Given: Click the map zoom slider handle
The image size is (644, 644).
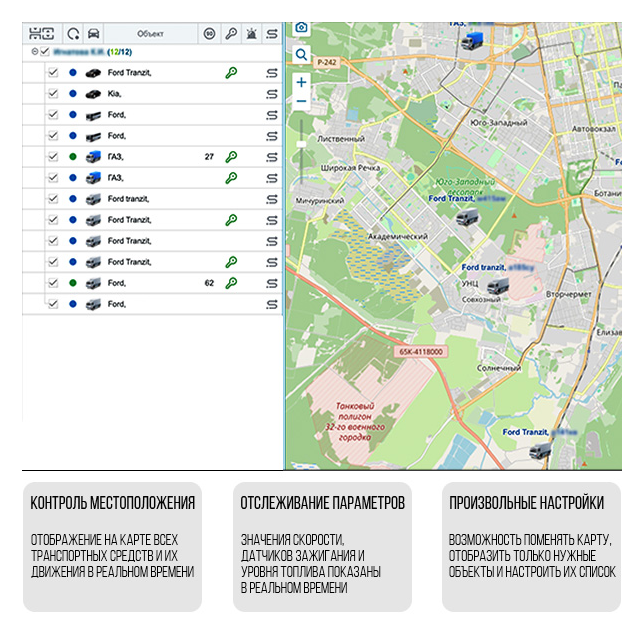Looking at the screenshot, I should tap(301, 144).
